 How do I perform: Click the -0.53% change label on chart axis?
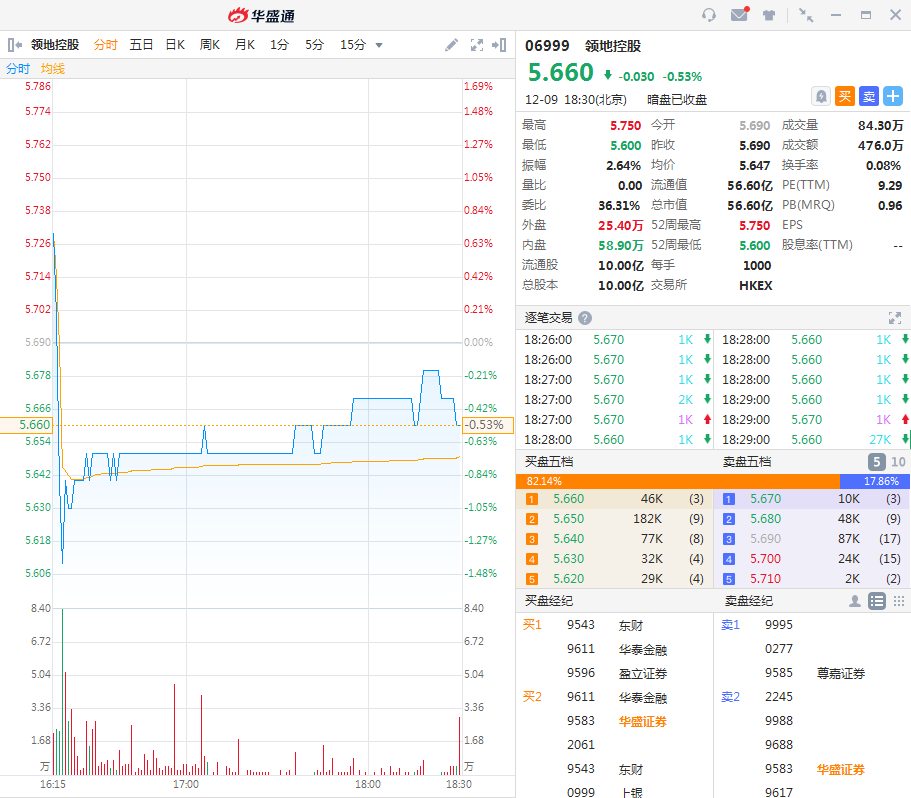click(487, 425)
